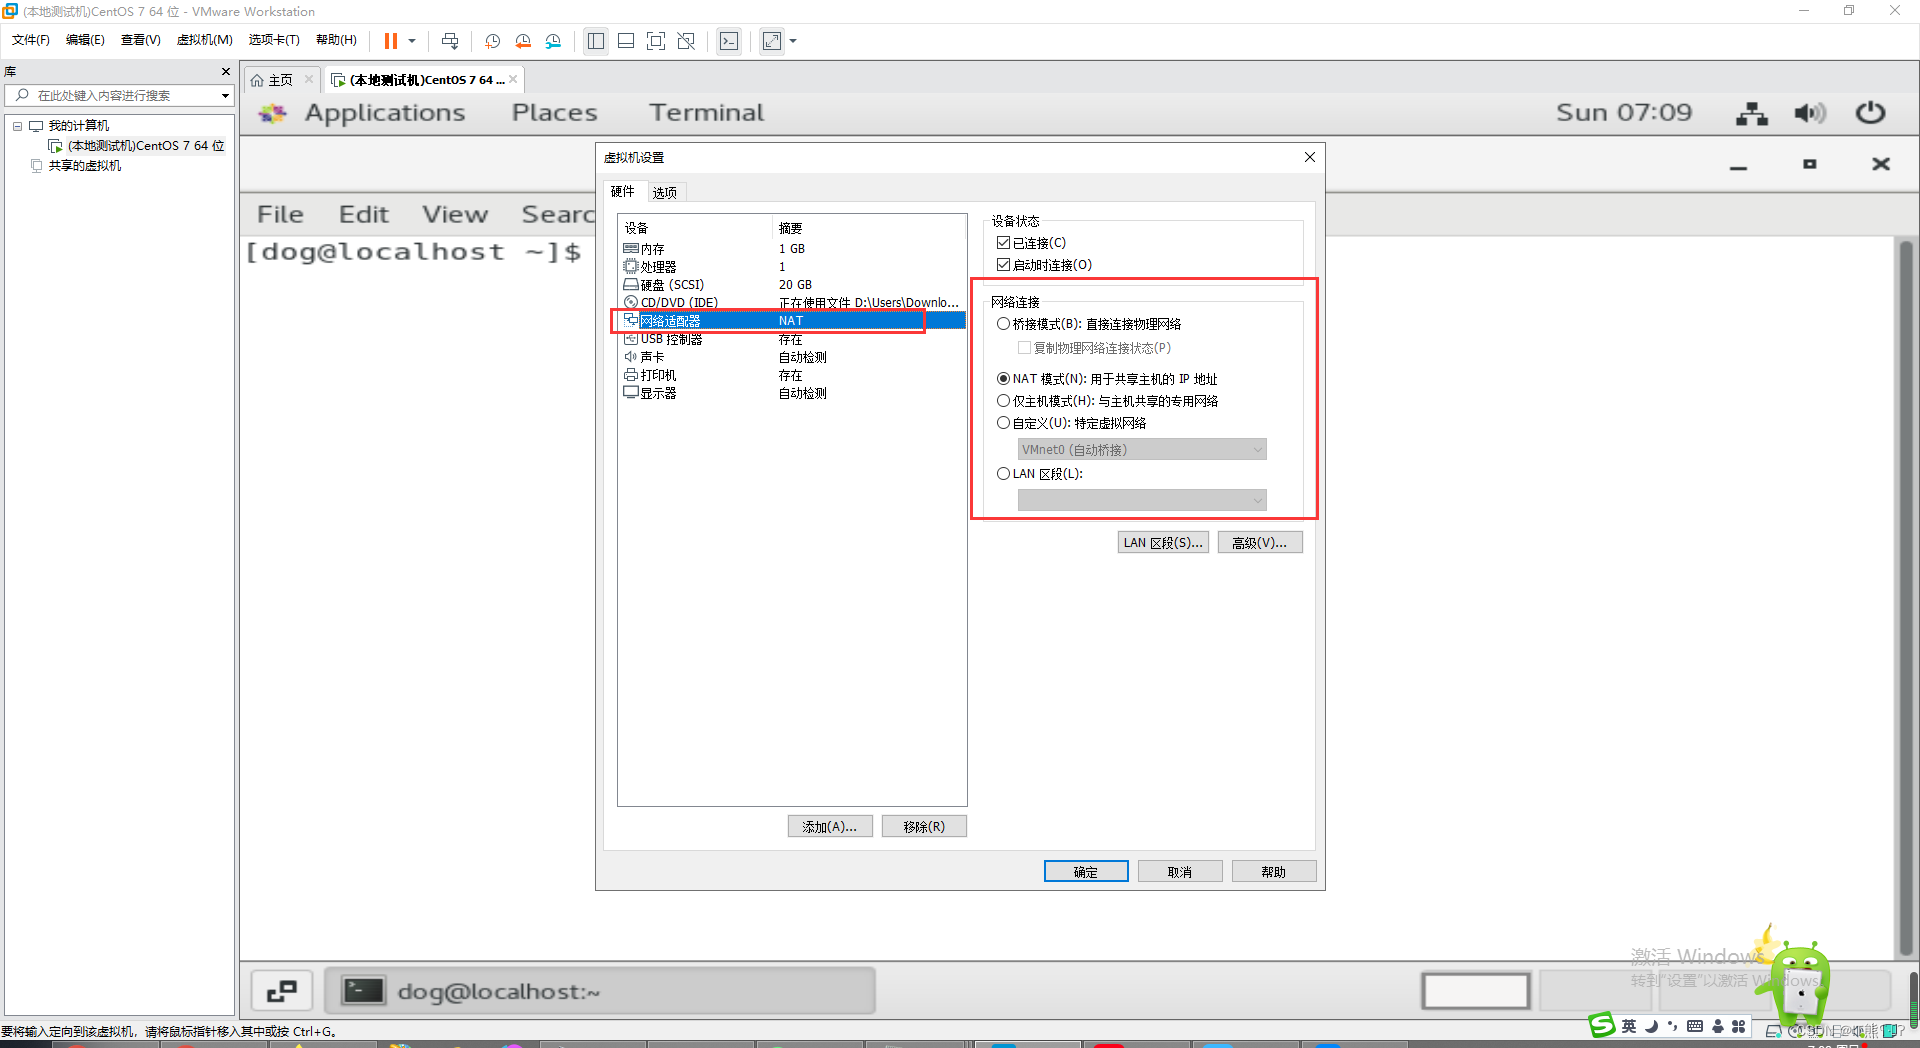Close the CentOS 7 64 VM tab
This screenshot has height=1048, width=1920.
pyautogui.click(x=513, y=80)
